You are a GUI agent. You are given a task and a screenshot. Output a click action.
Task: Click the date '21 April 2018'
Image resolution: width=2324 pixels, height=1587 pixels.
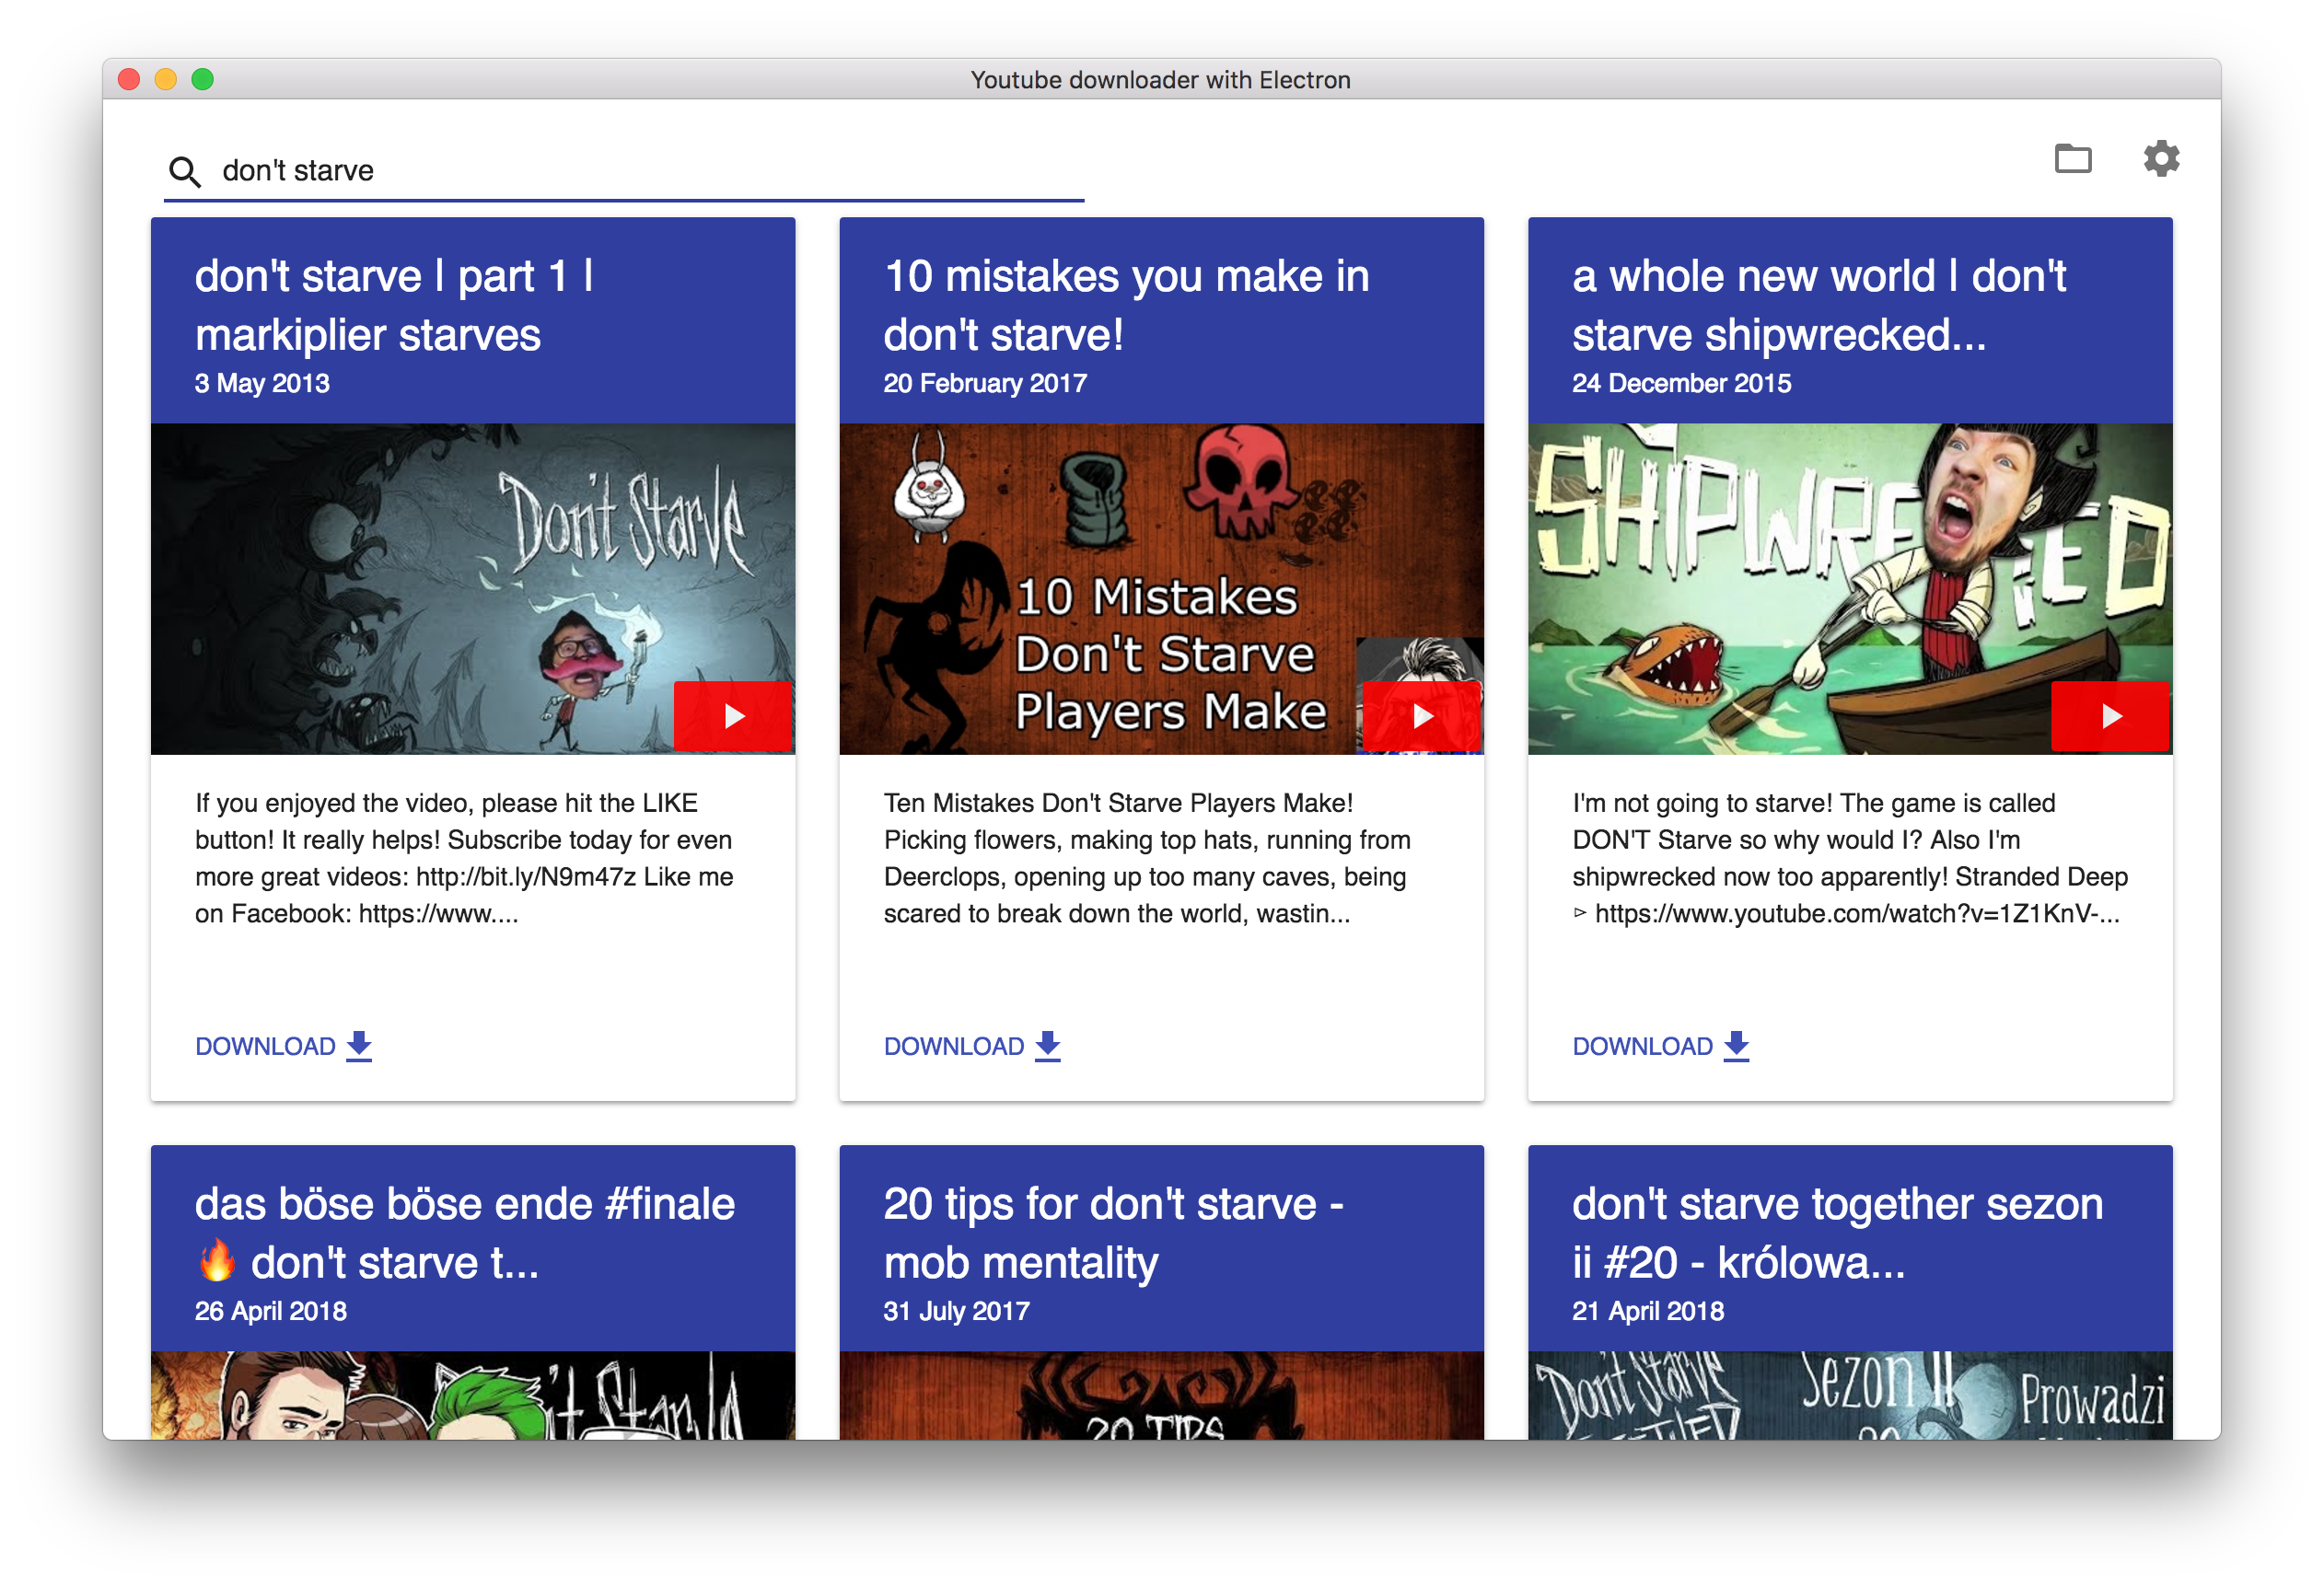pyautogui.click(x=1648, y=1311)
